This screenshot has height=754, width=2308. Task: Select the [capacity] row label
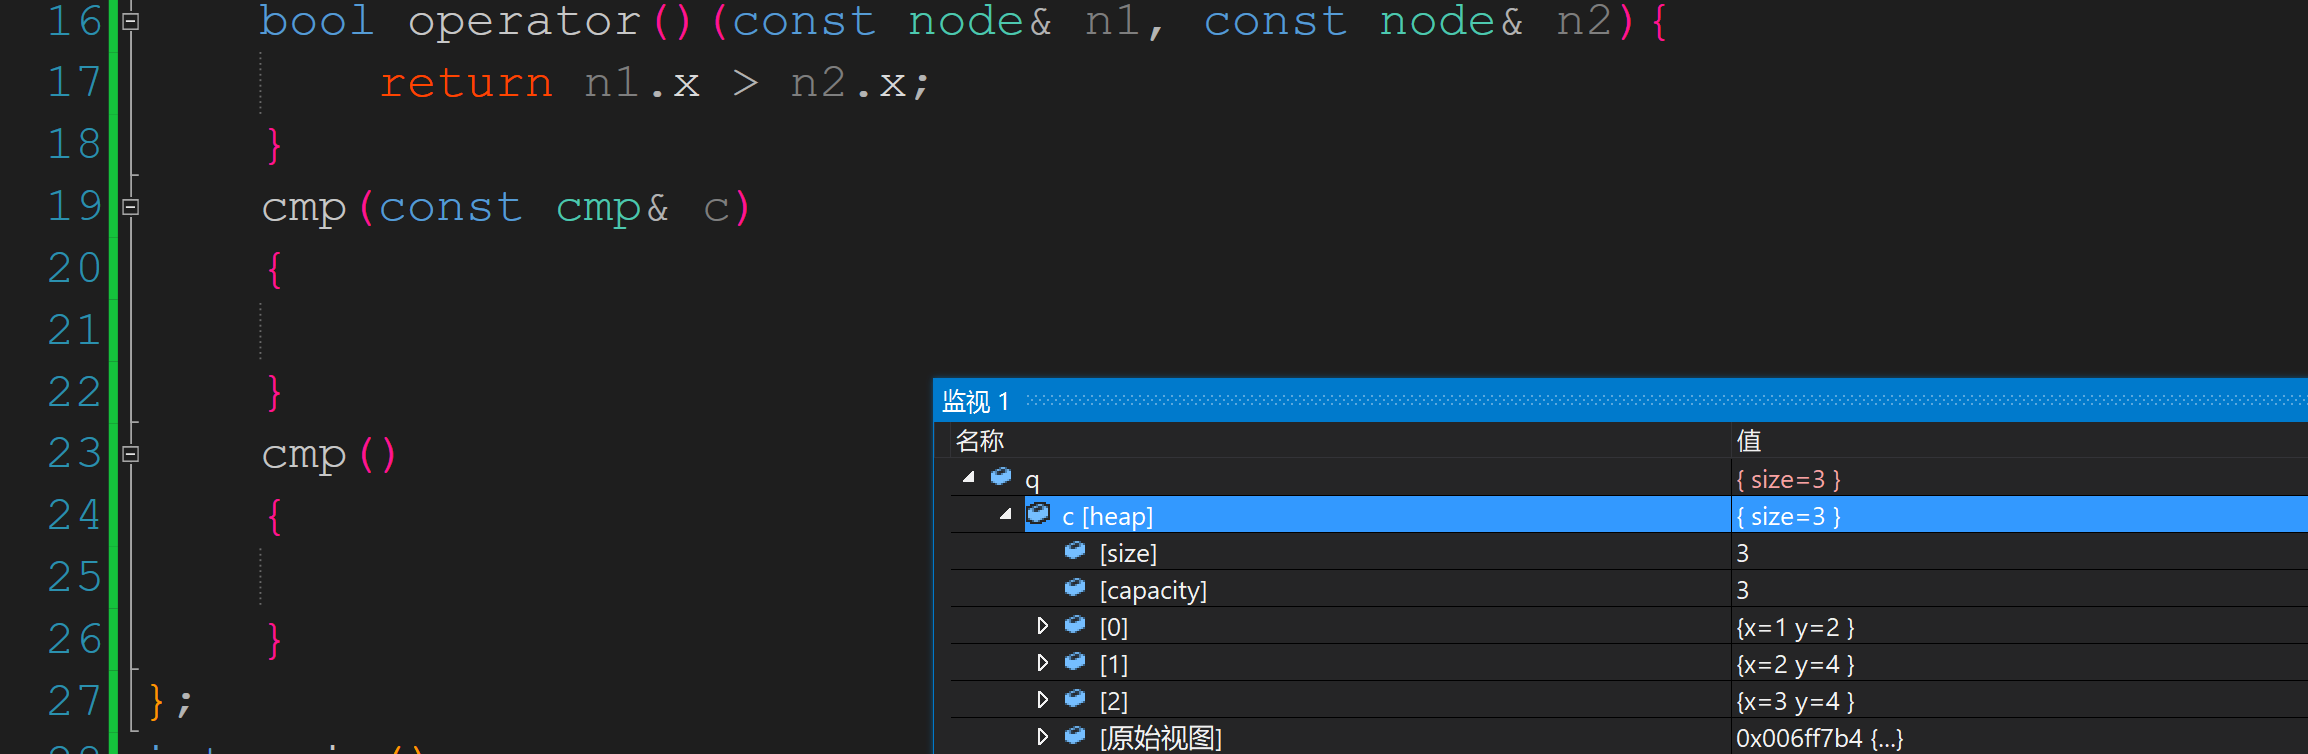(1153, 591)
